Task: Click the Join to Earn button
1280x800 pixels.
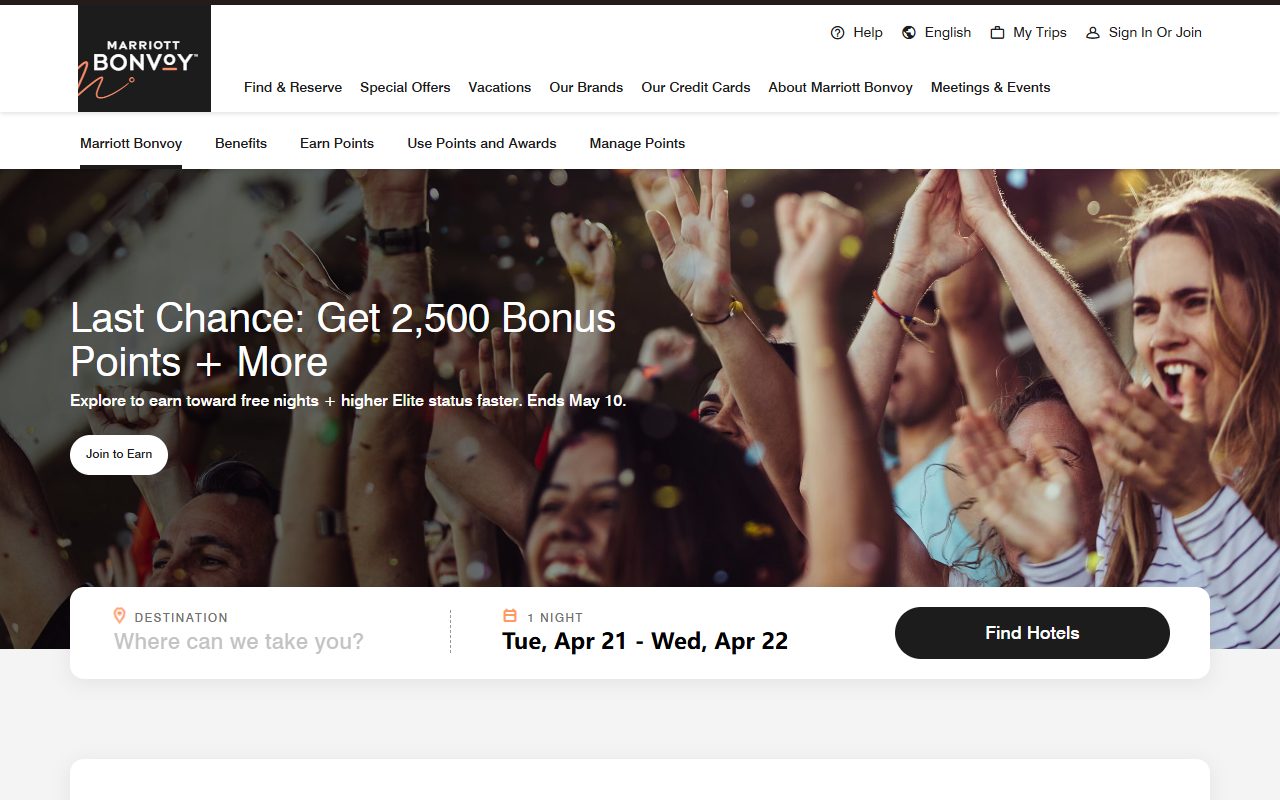Action: pyautogui.click(x=118, y=454)
